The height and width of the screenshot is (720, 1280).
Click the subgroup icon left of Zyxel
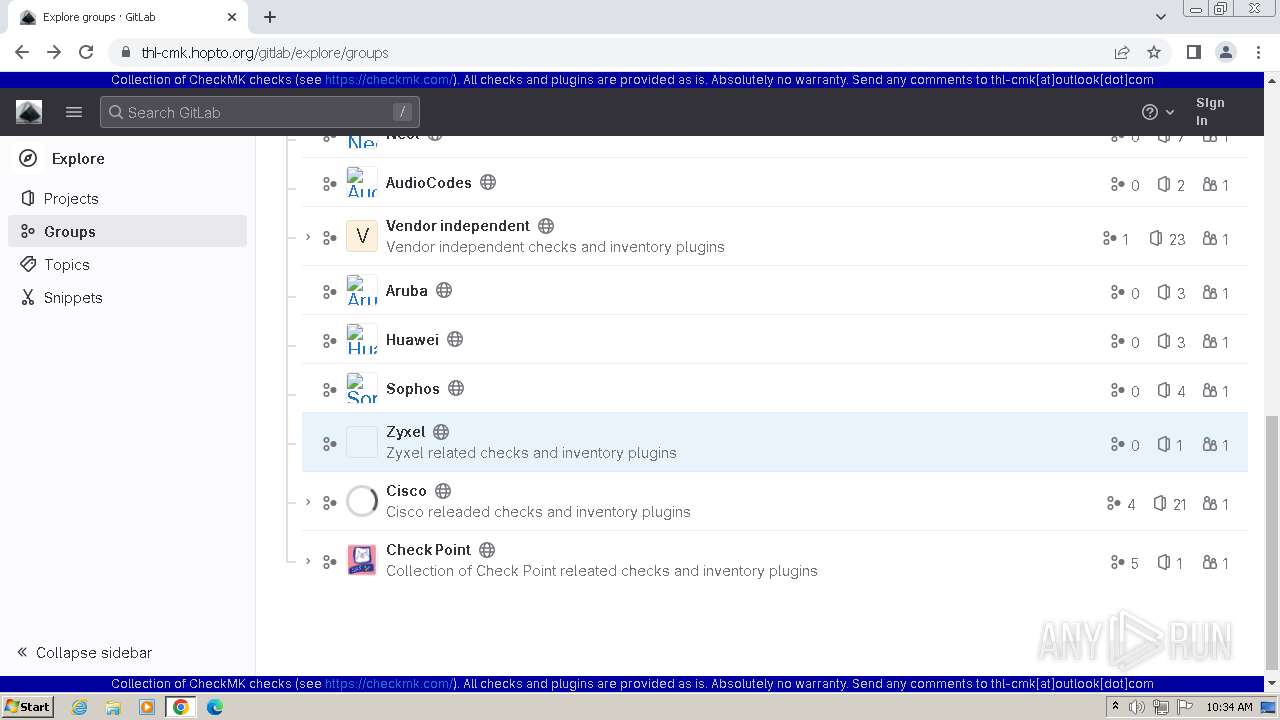(x=329, y=444)
